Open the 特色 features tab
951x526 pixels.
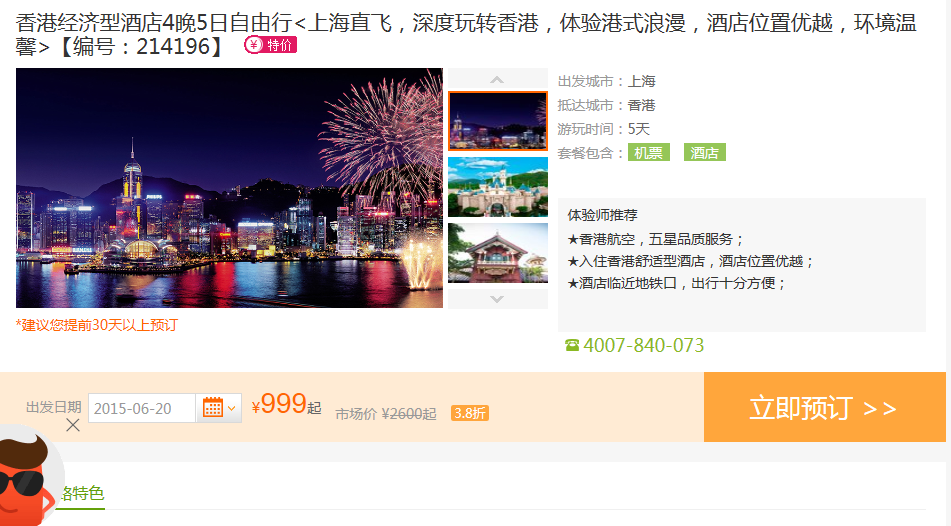82,493
